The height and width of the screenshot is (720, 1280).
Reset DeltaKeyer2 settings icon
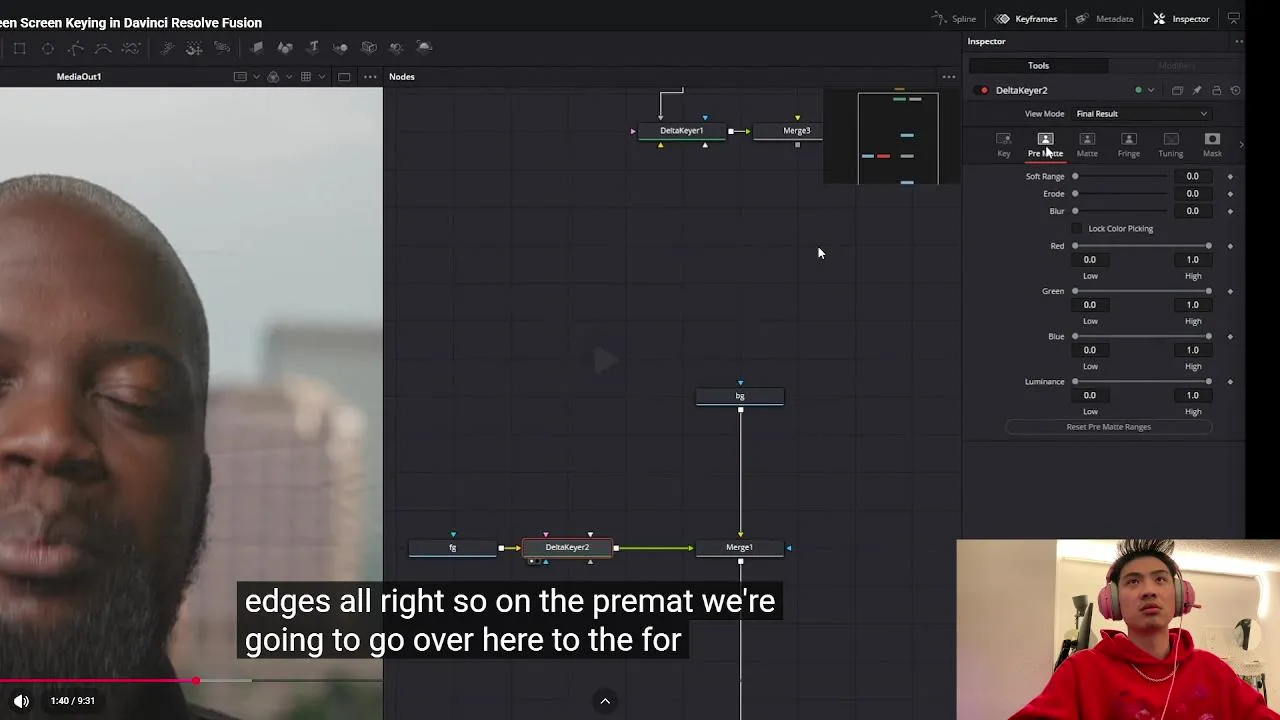tap(1235, 90)
